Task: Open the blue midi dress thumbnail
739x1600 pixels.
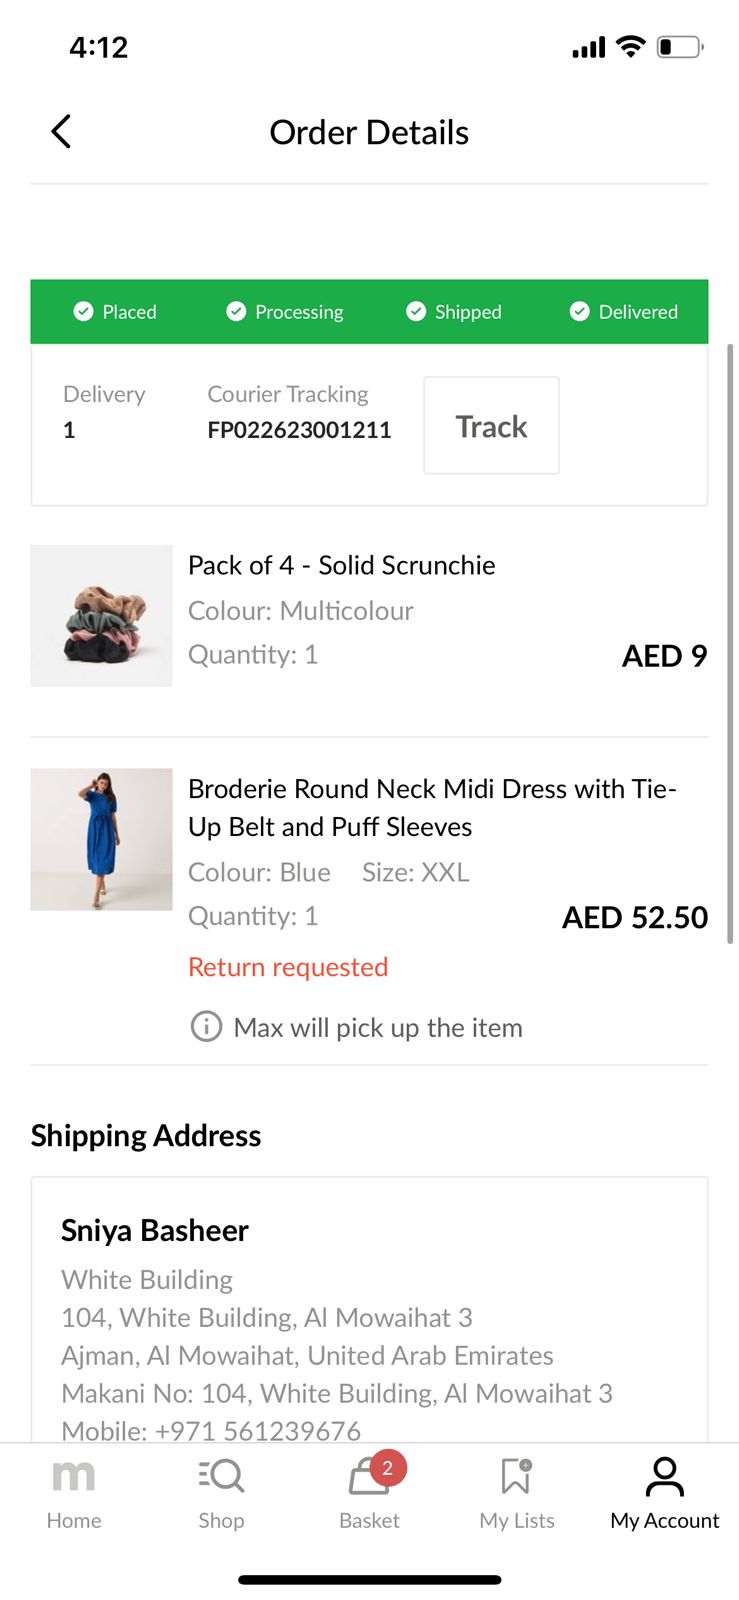Action: coord(101,839)
